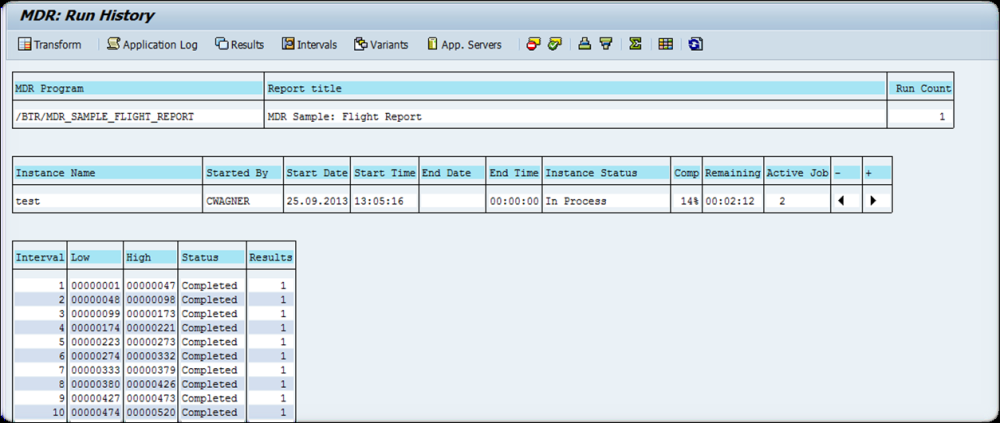Click the Active Job column header
The width and height of the screenshot is (1000, 423).
tap(797, 173)
